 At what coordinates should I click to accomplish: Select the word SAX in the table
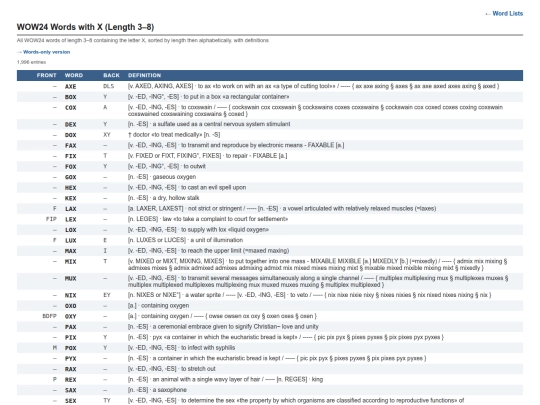coord(71,390)
